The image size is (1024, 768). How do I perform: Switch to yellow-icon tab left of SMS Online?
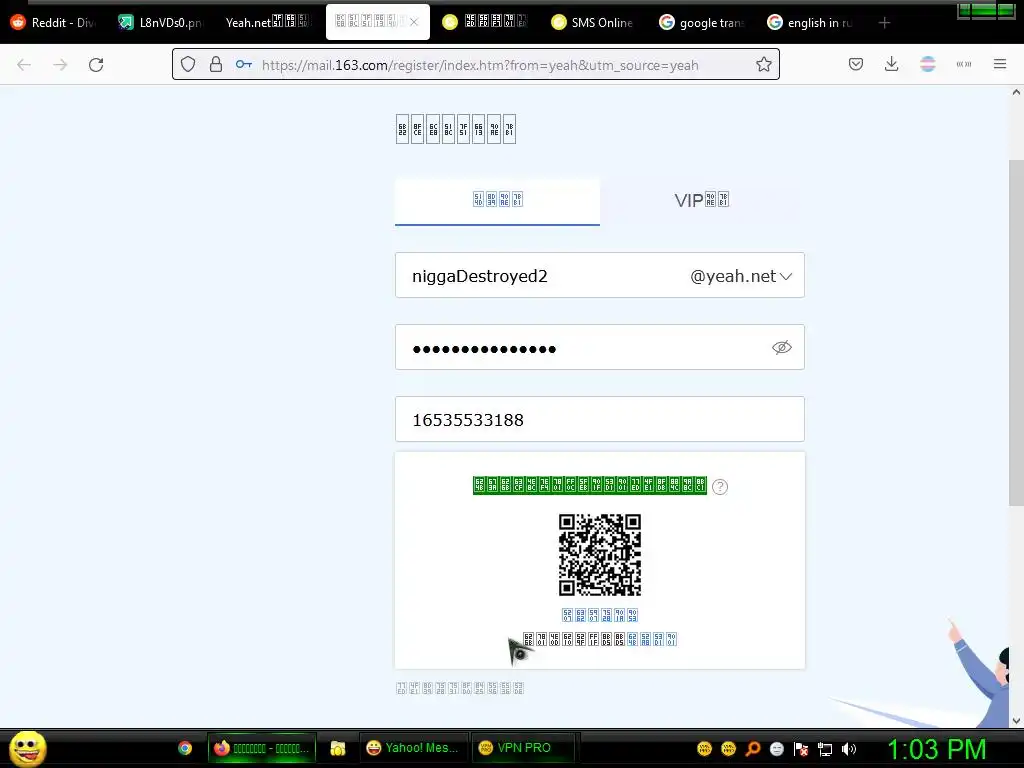pos(484,22)
